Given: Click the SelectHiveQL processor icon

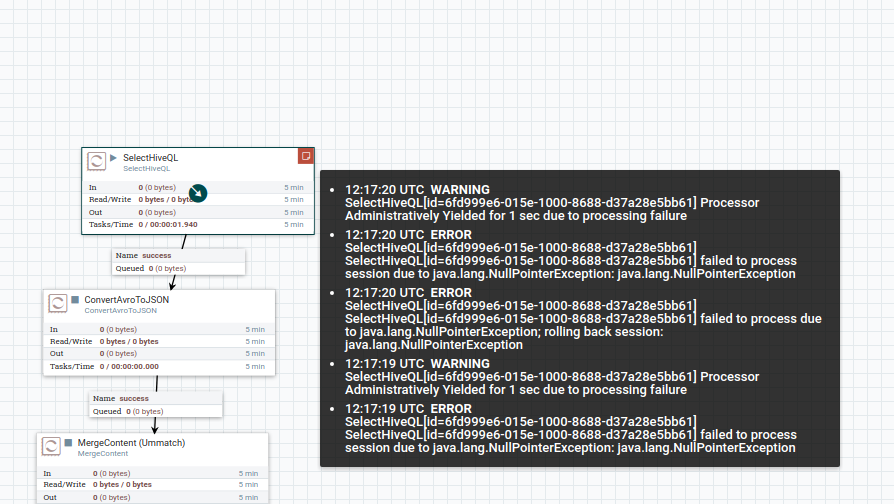Looking at the screenshot, I should [96, 161].
